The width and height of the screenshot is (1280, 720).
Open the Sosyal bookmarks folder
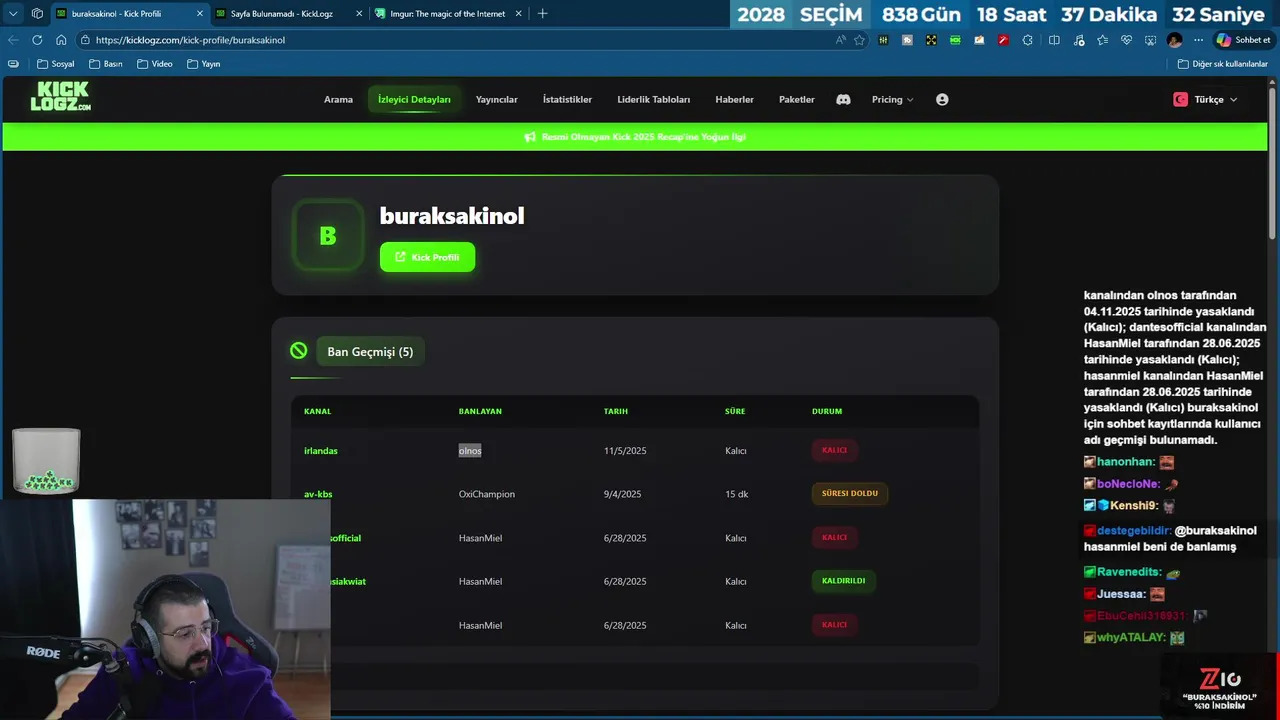56,64
